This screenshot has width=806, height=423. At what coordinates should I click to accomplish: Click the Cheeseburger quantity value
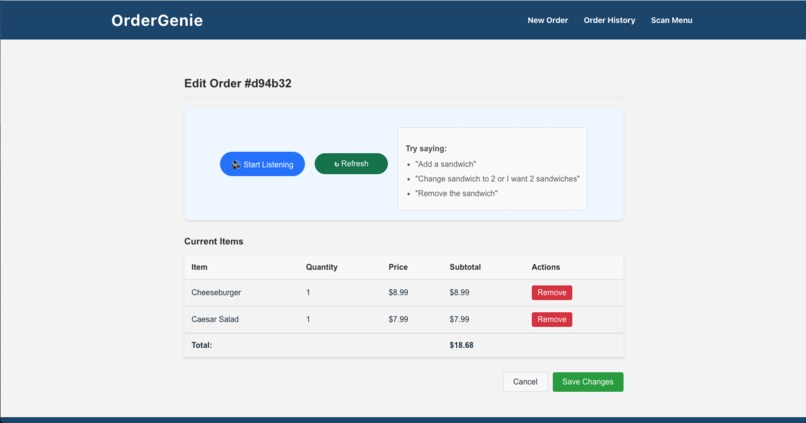coord(308,292)
